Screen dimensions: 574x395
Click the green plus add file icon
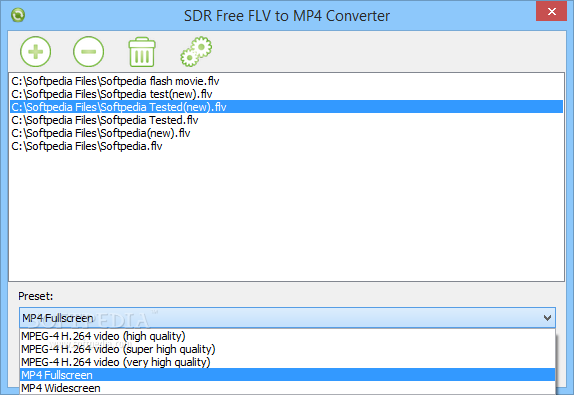36,52
